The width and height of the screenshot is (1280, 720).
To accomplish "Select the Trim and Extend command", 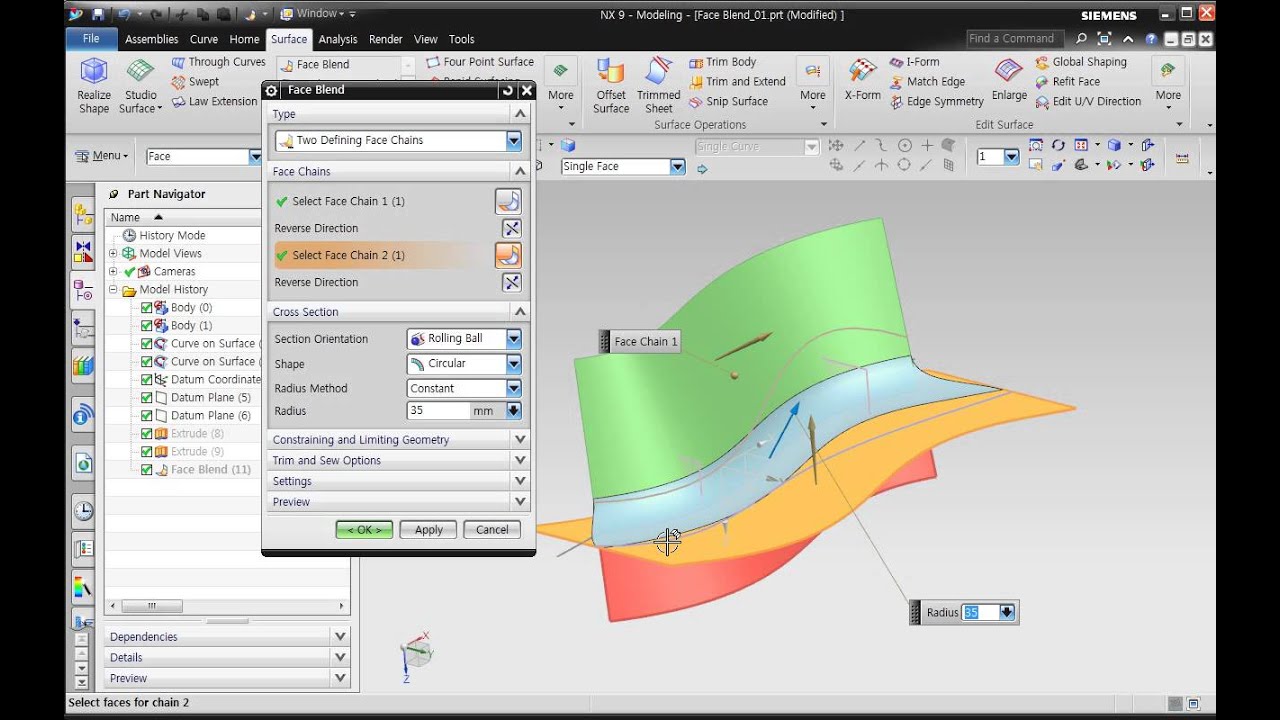I will tap(737, 82).
